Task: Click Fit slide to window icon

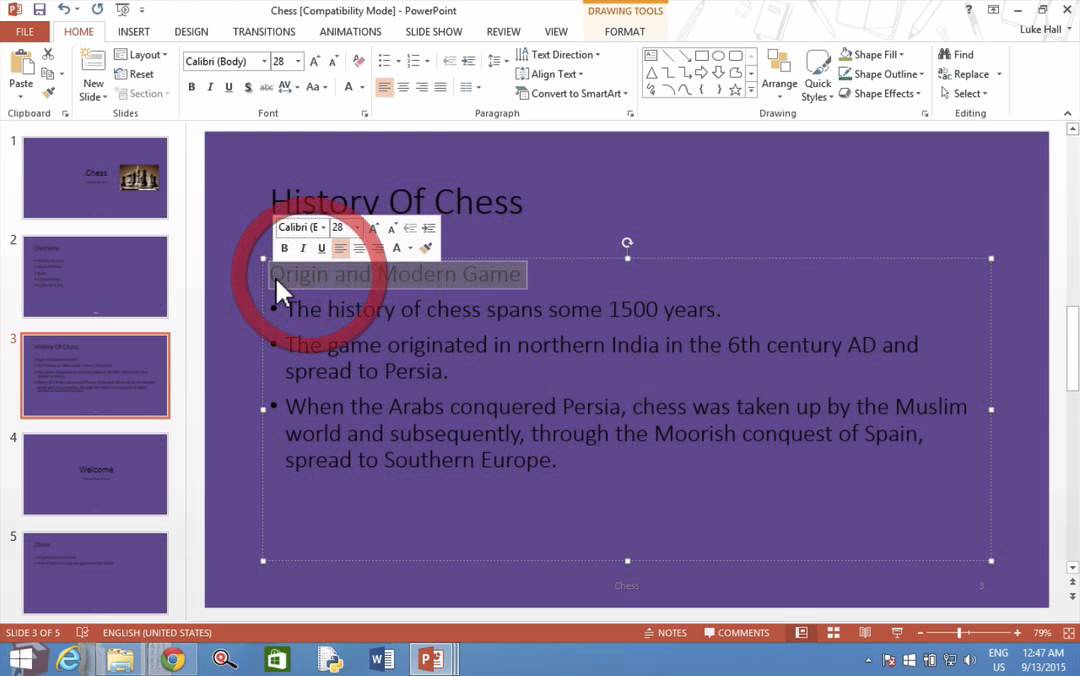Action: click(x=1069, y=633)
